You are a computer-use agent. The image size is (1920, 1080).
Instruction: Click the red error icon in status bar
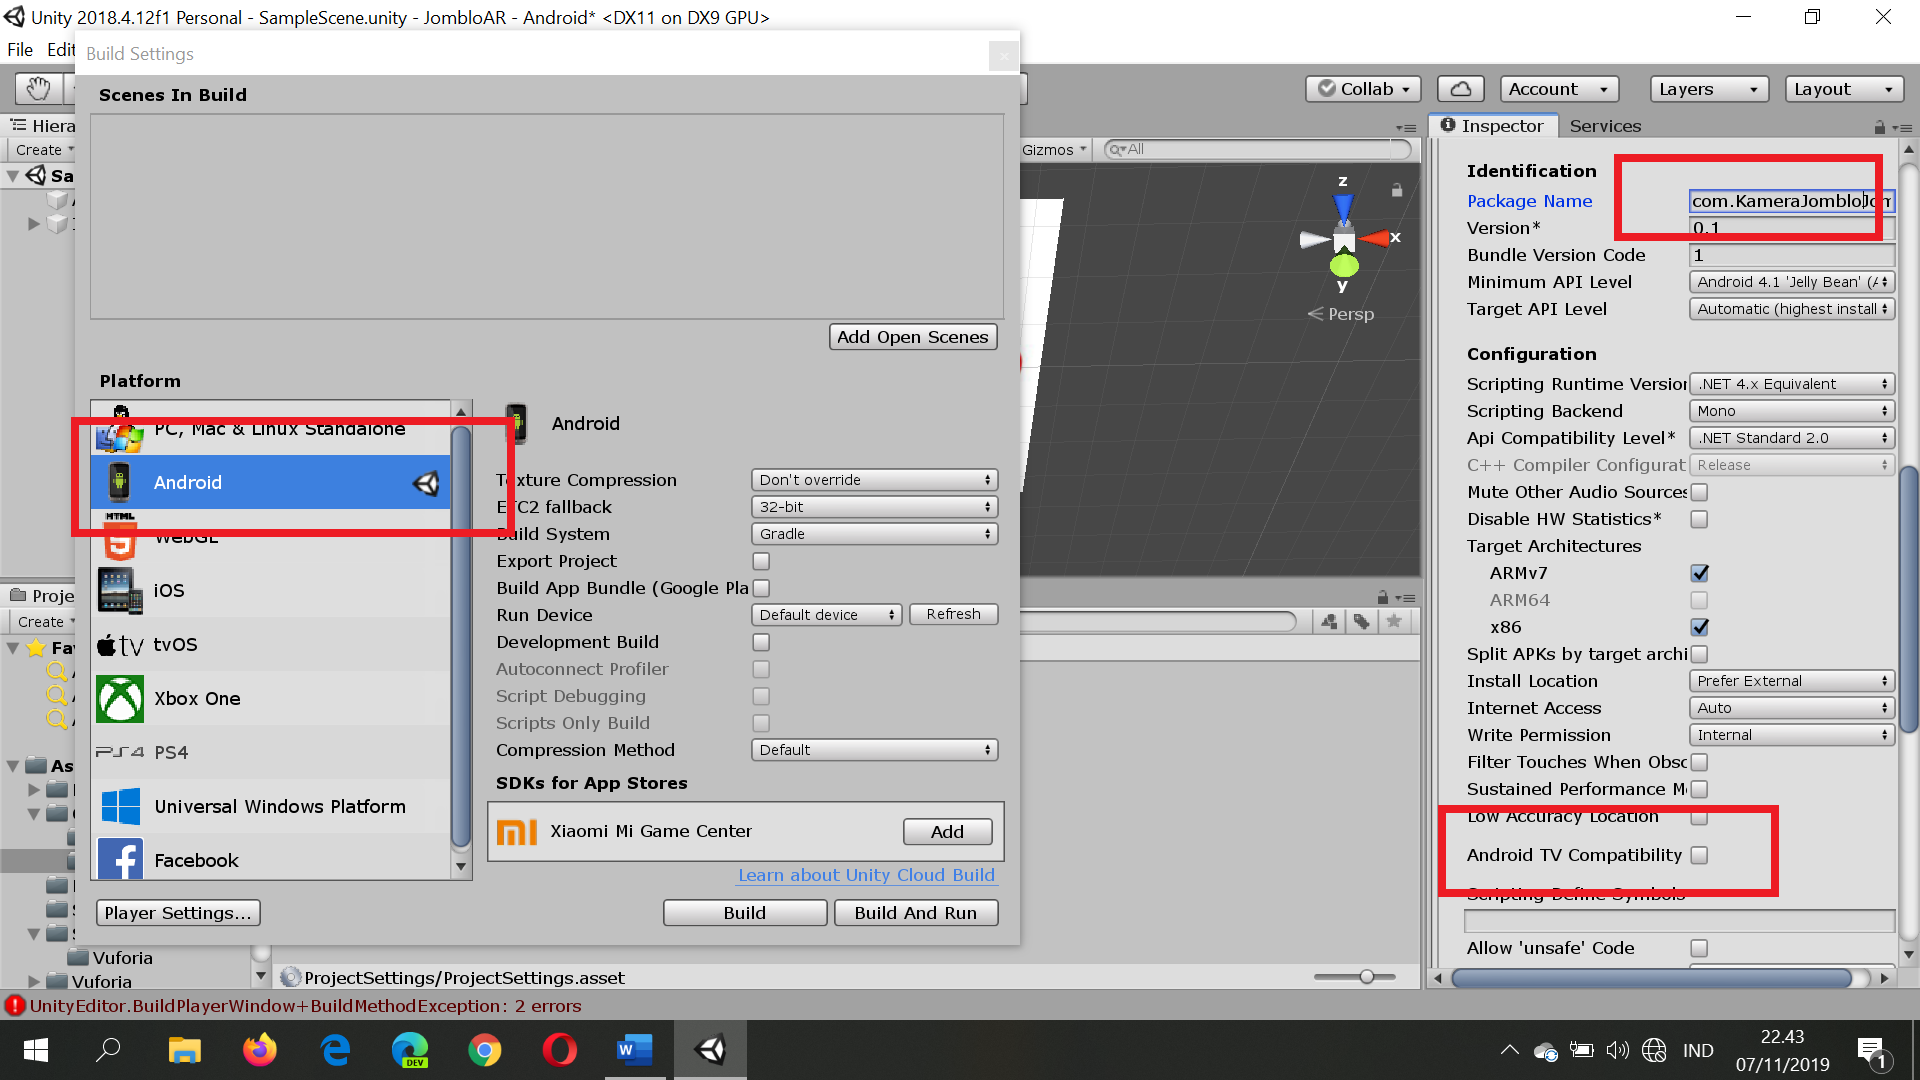(x=14, y=1006)
